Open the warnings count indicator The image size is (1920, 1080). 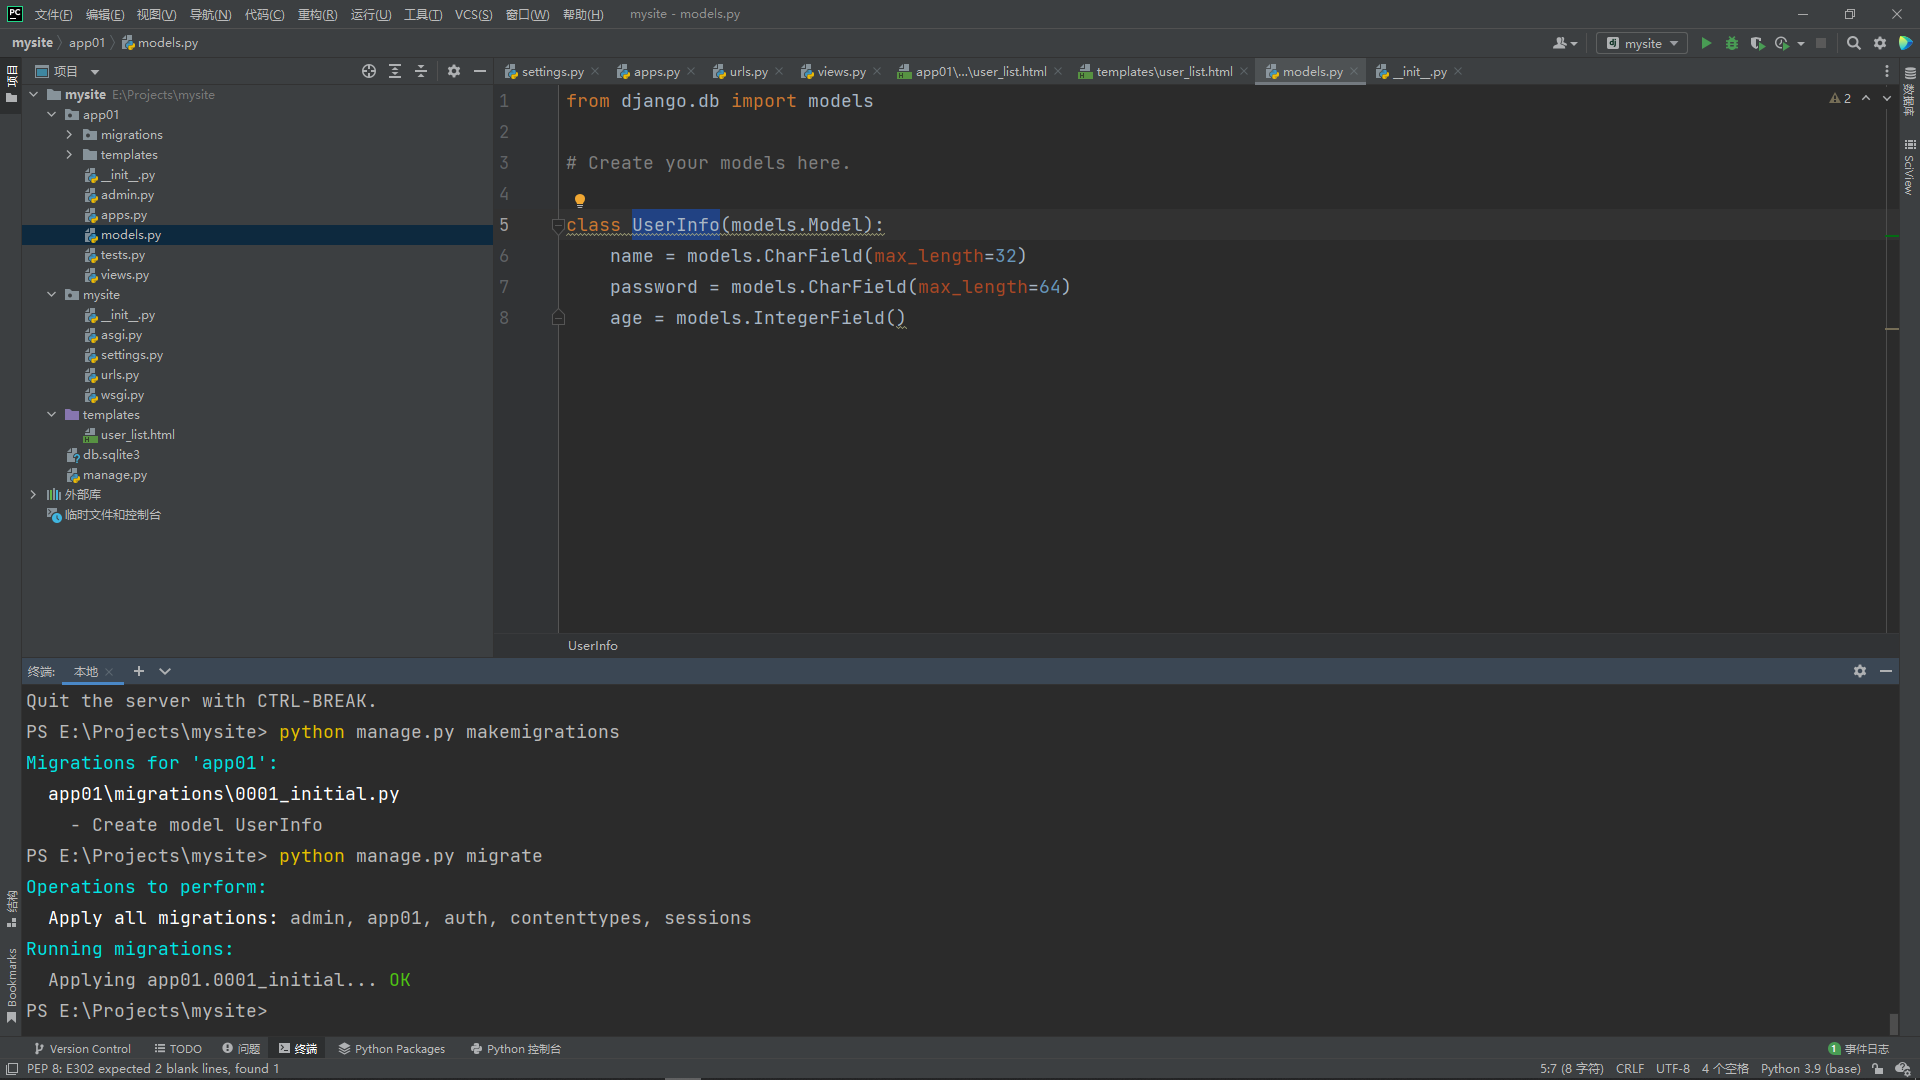point(1840,98)
